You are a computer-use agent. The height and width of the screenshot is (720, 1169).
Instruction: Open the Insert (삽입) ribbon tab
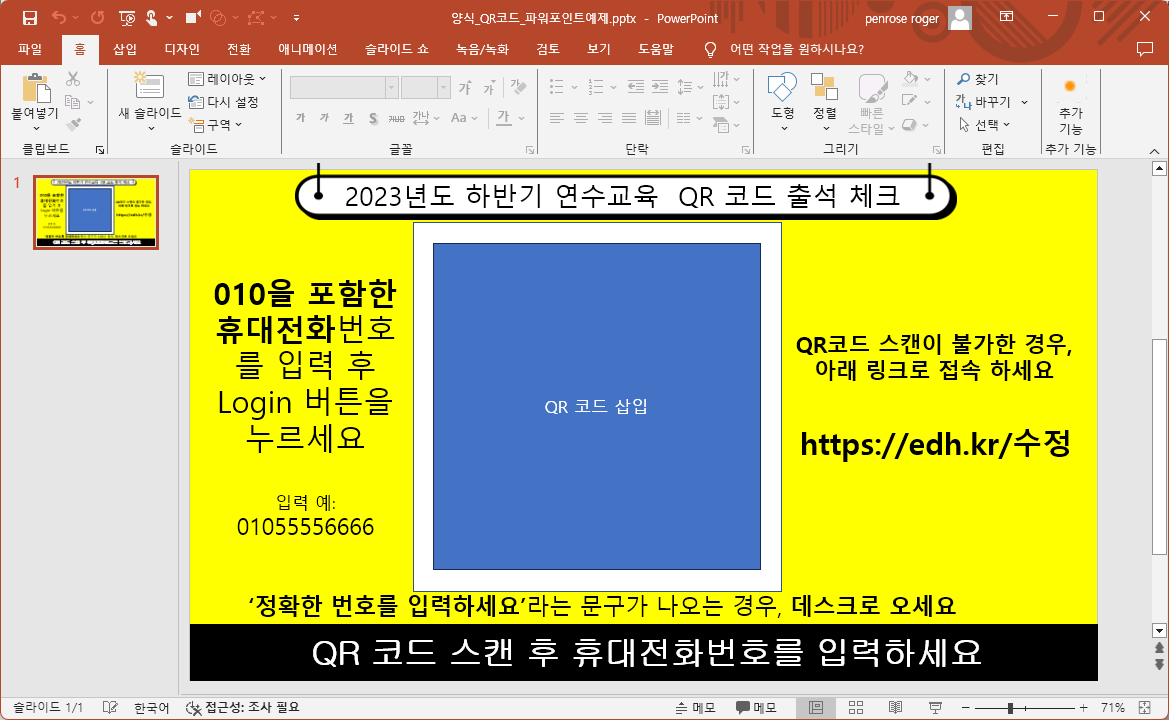click(x=125, y=49)
